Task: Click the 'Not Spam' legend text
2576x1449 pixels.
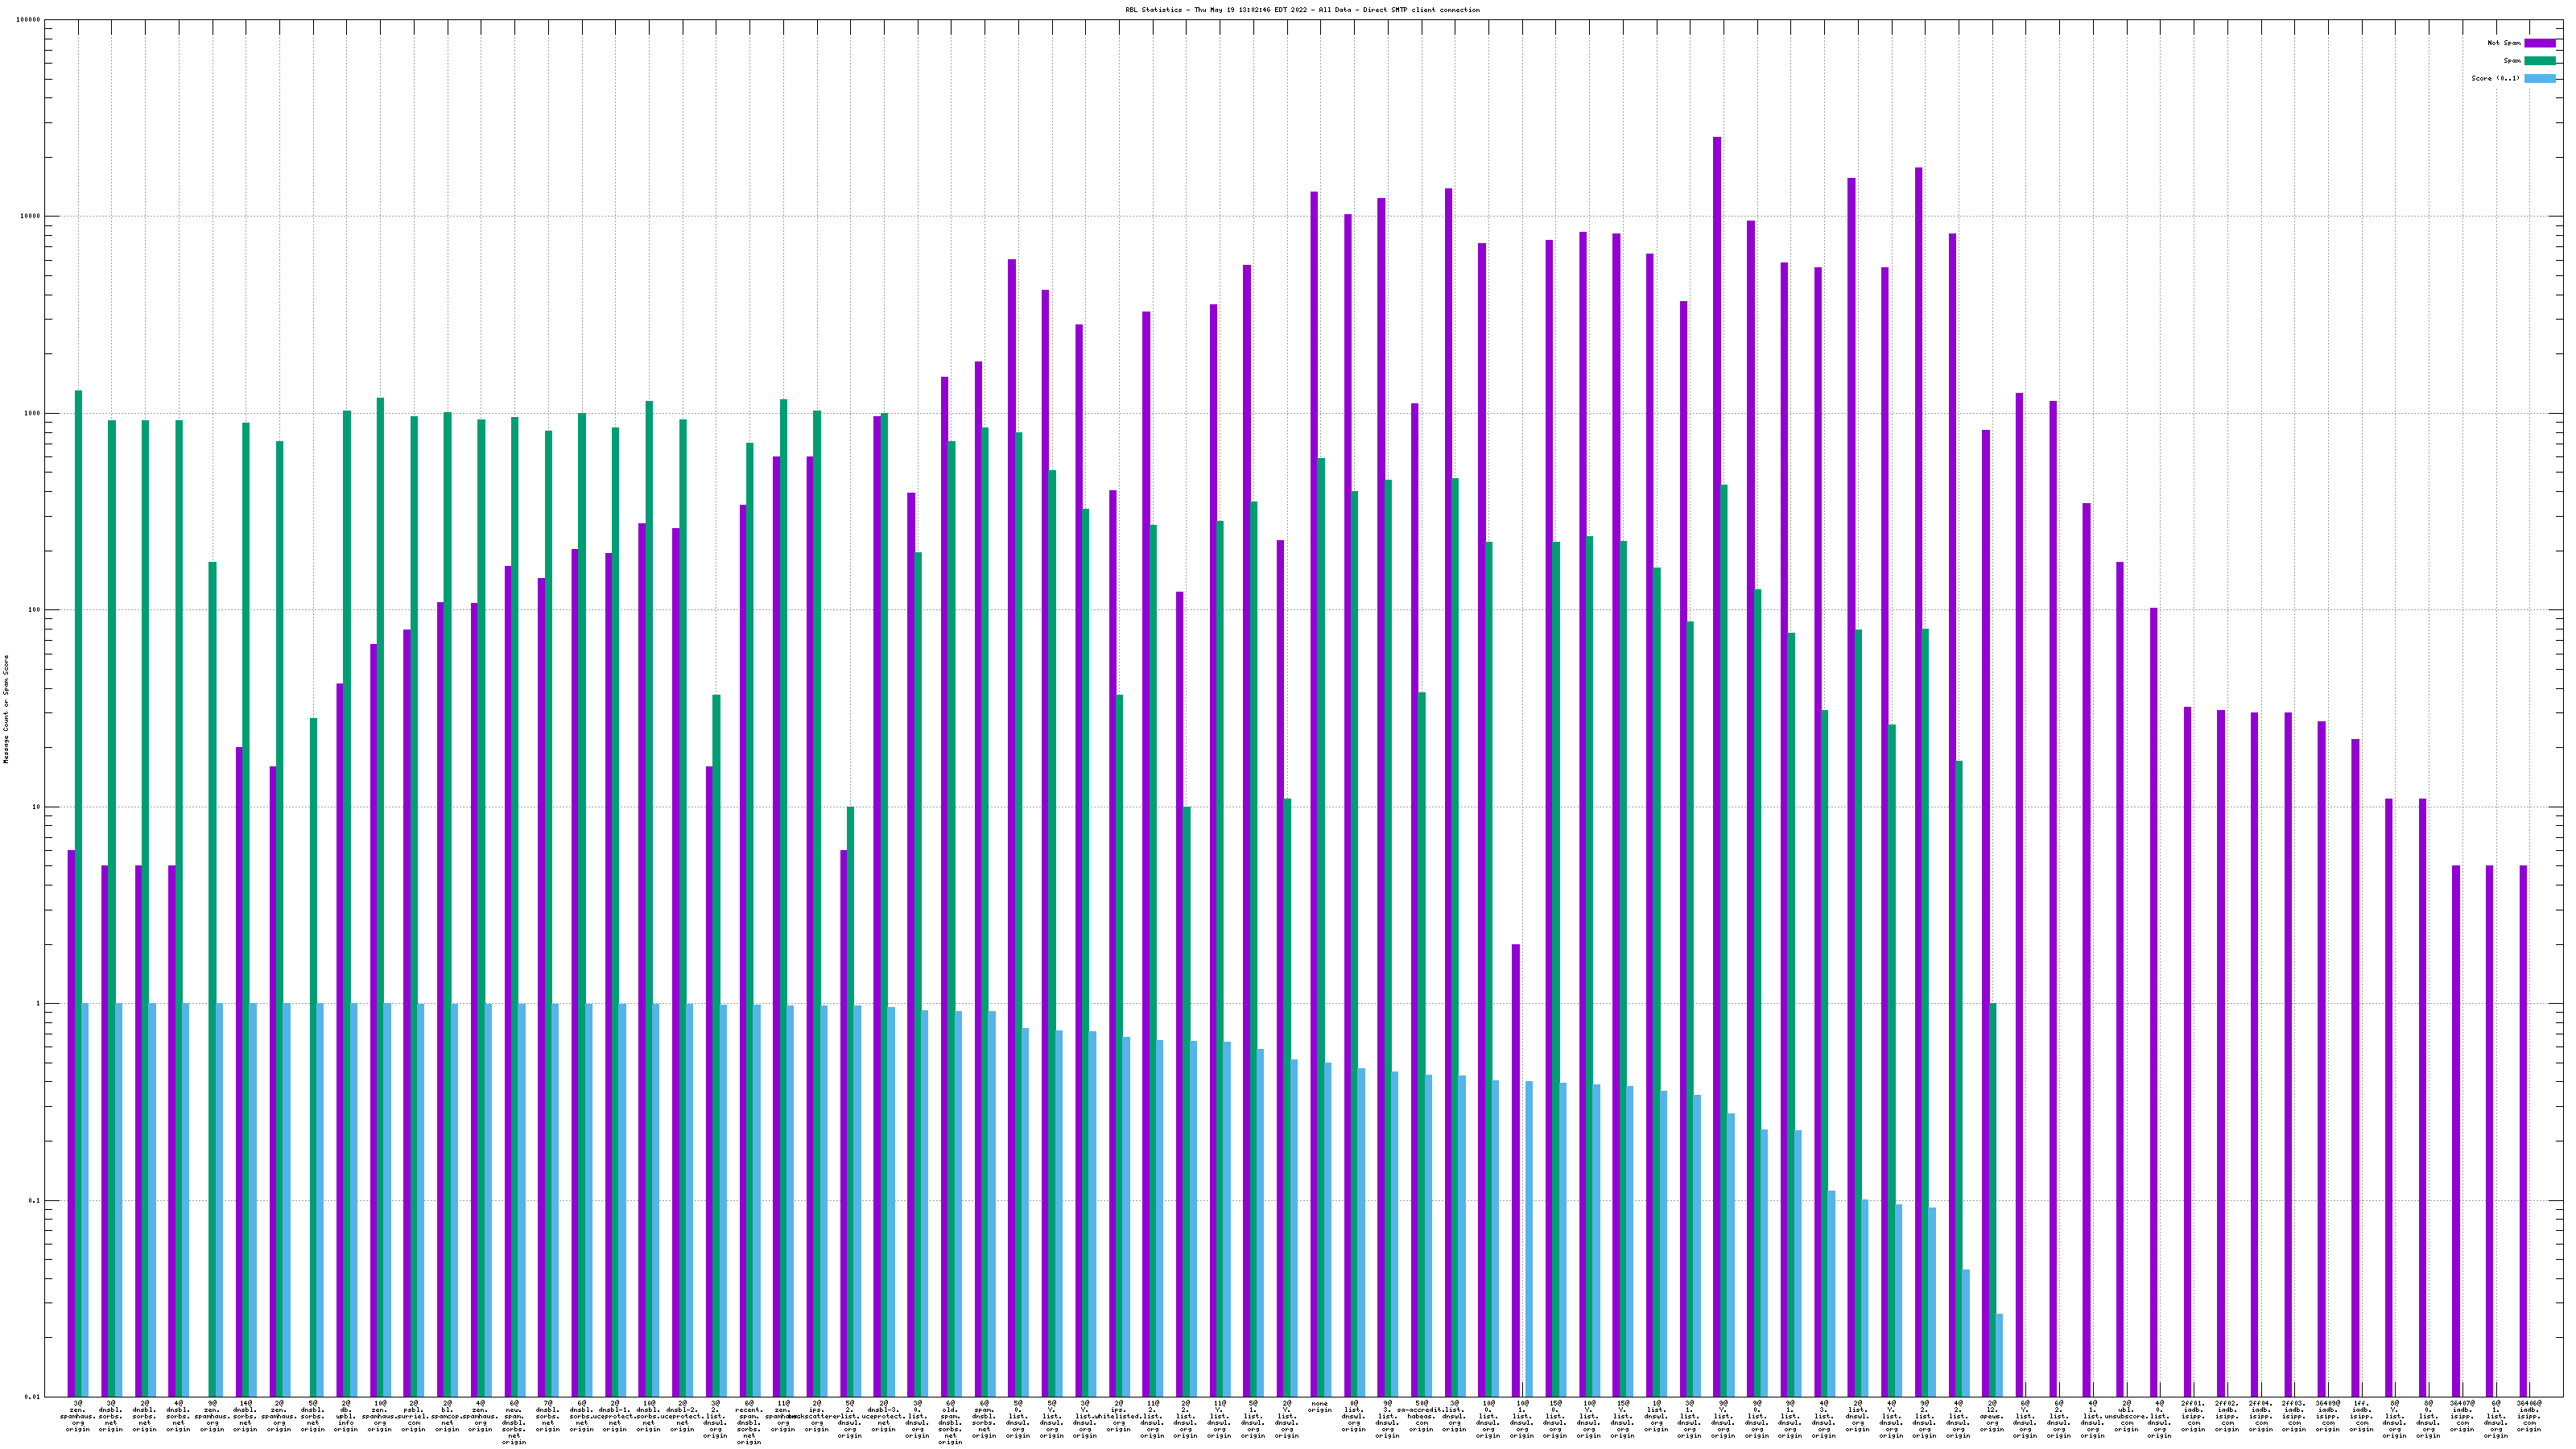Action: click(x=2505, y=43)
